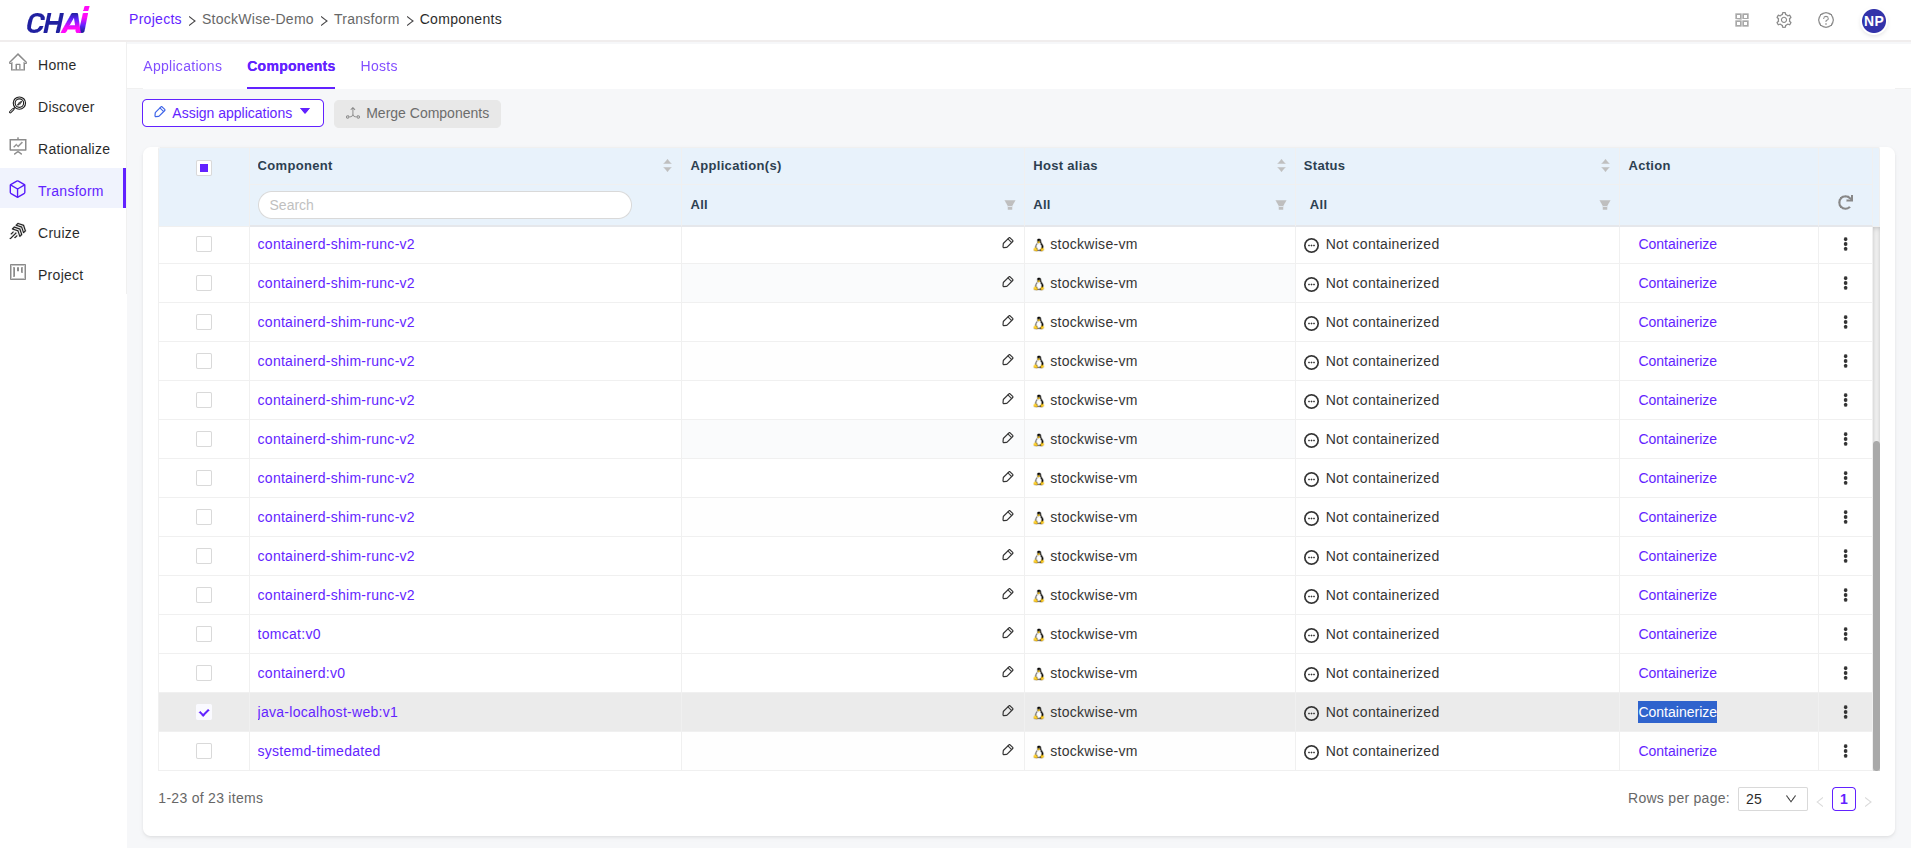1911x848 pixels.
Task: Edit applications for java-localhost-web:v1 row
Action: click(x=1008, y=711)
